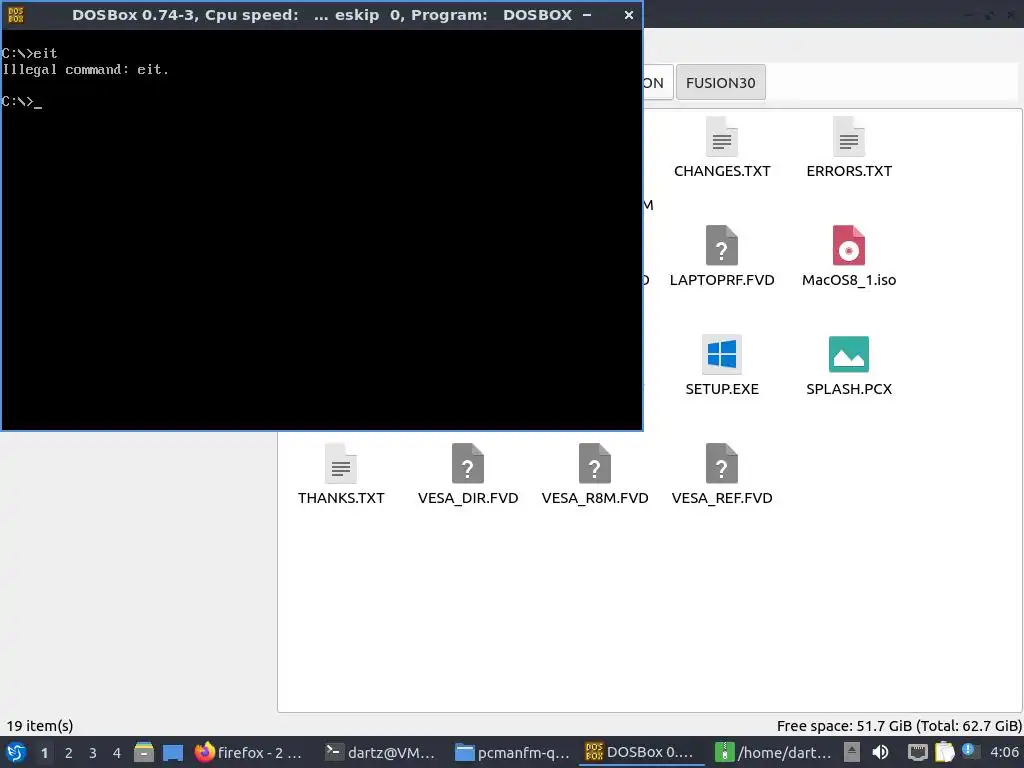Click the network tray icon
This screenshot has width=1024, height=768.
(917, 752)
